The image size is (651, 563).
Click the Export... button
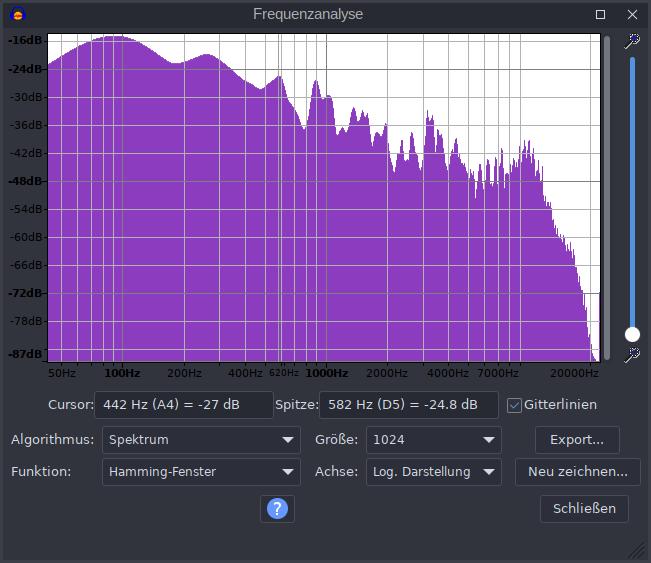coord(577,440)
